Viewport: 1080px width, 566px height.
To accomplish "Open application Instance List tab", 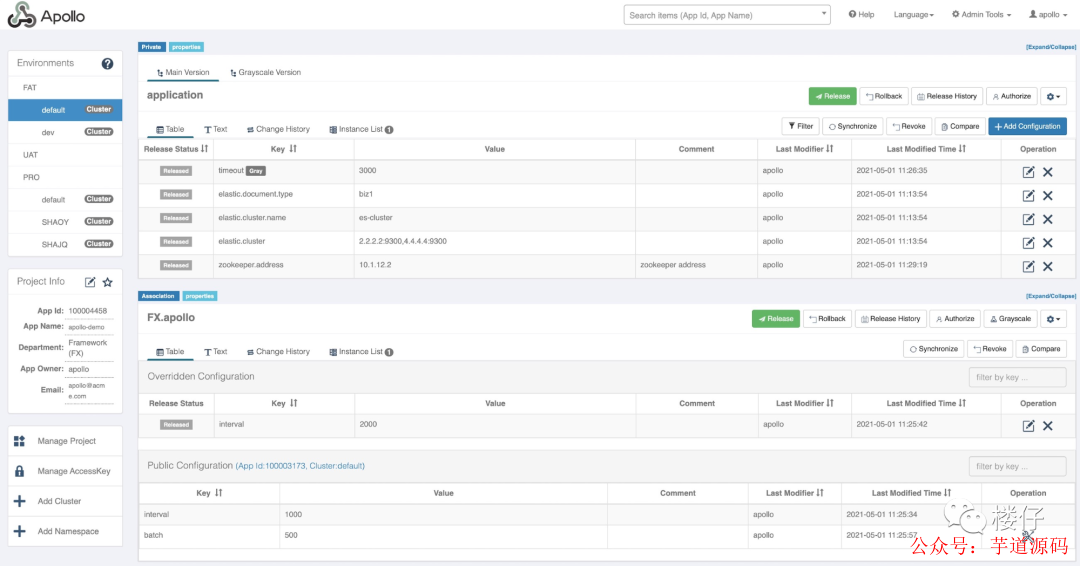I will (x=361, y=129).
